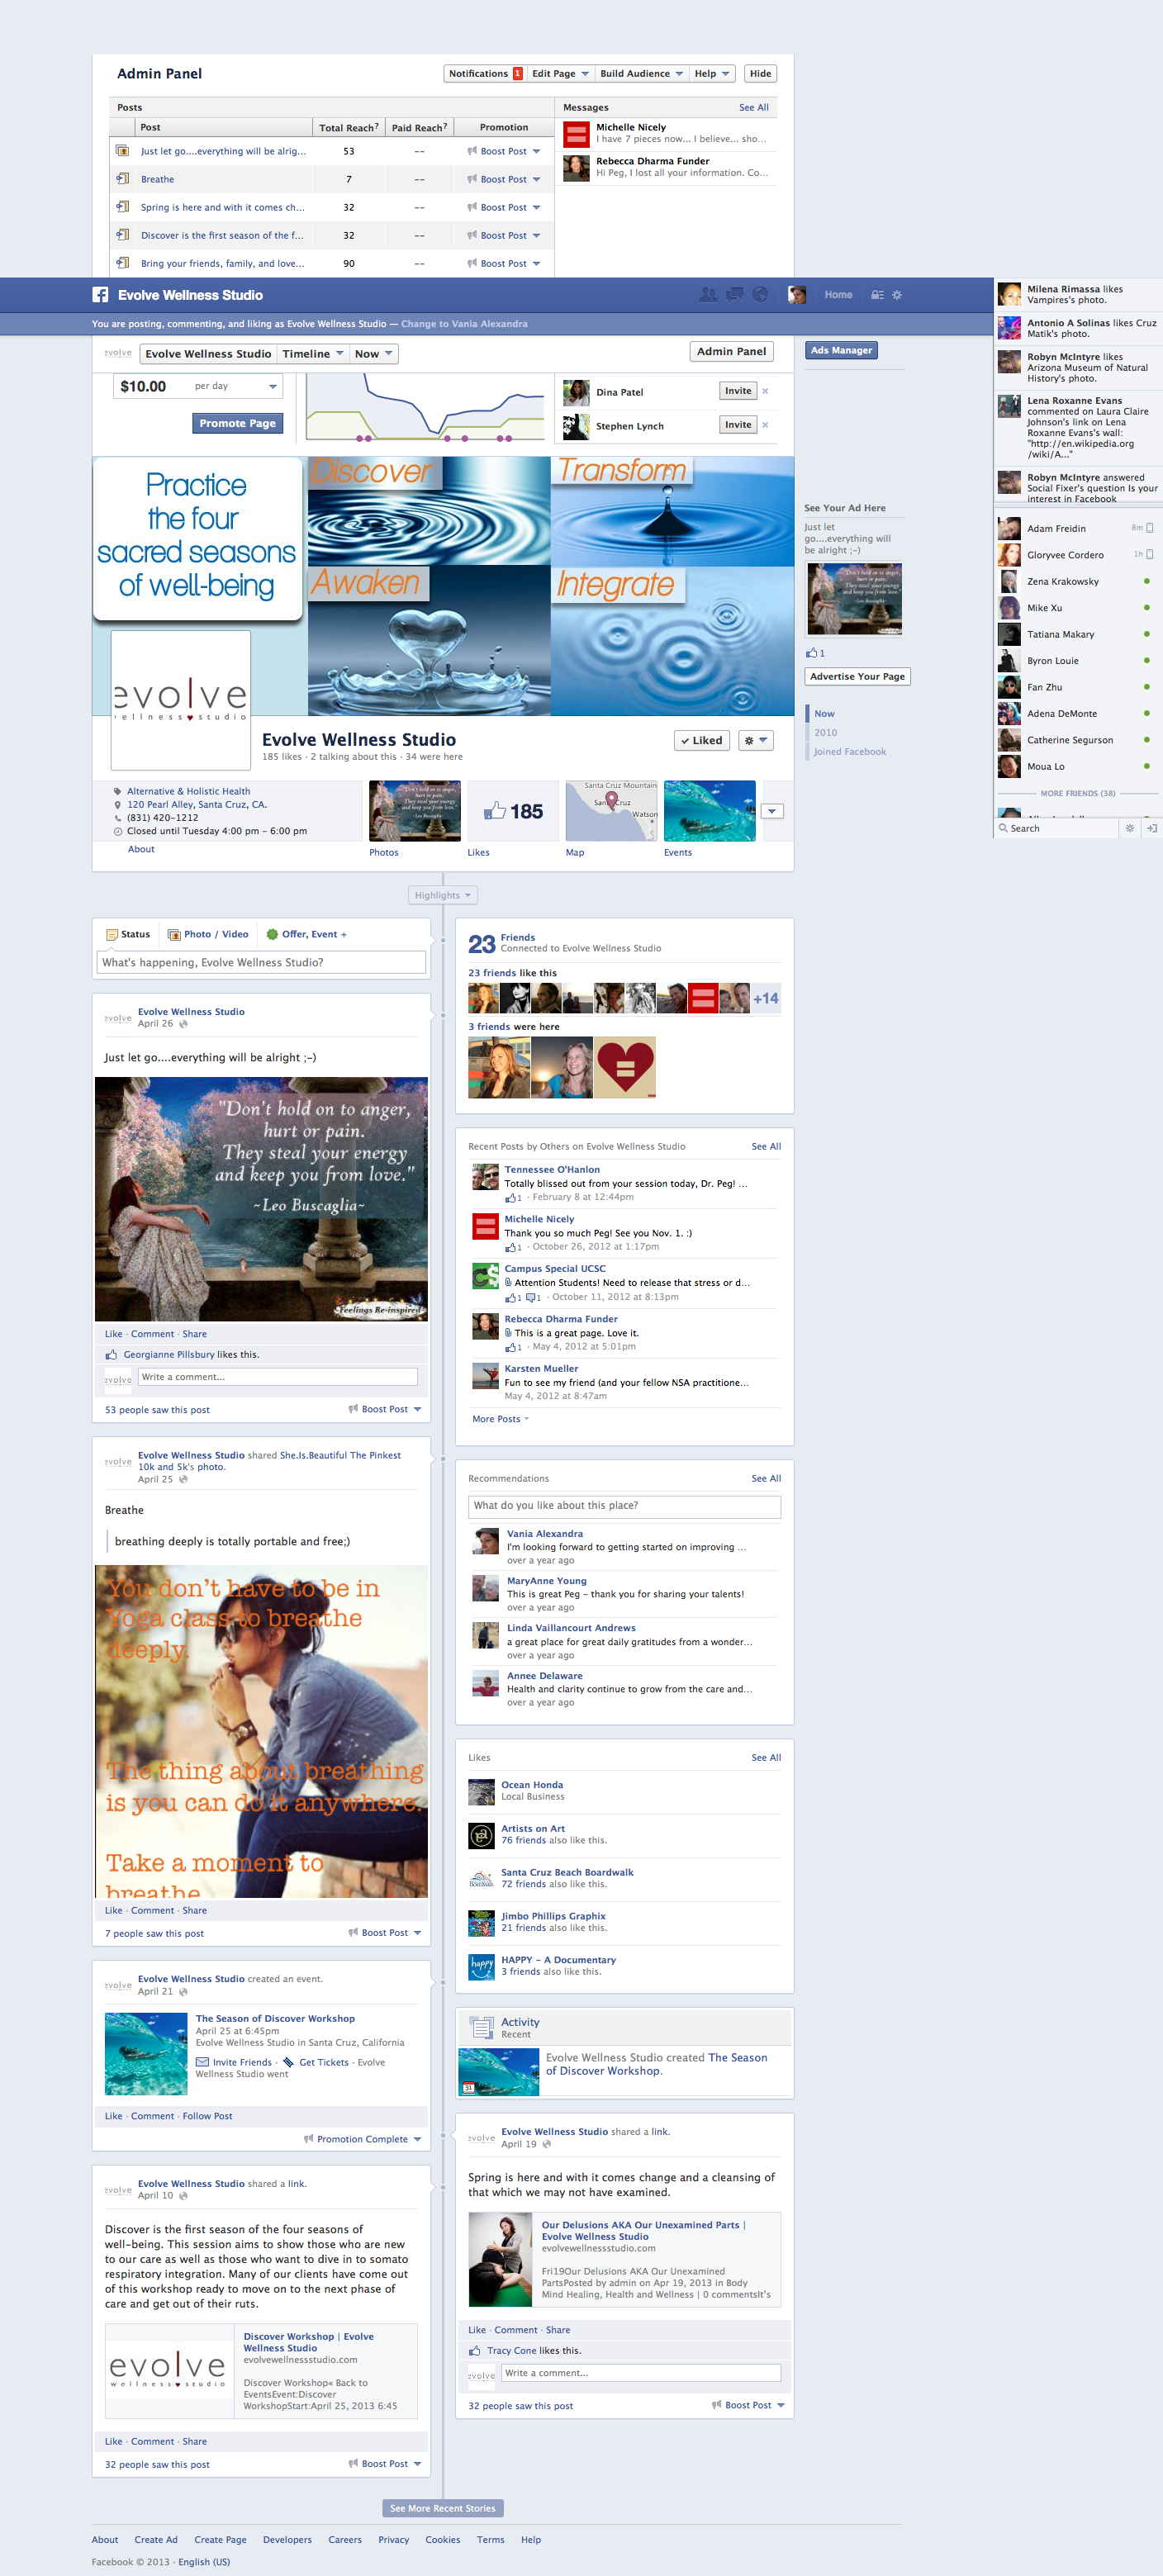
Task: Click the Artists on Art page icon
Action: point(482,1835)
